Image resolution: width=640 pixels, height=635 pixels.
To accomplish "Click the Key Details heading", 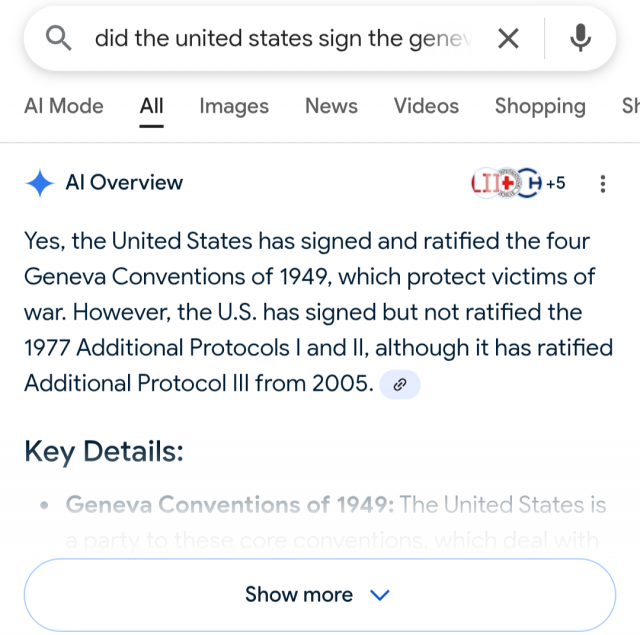I will (104, 452).
